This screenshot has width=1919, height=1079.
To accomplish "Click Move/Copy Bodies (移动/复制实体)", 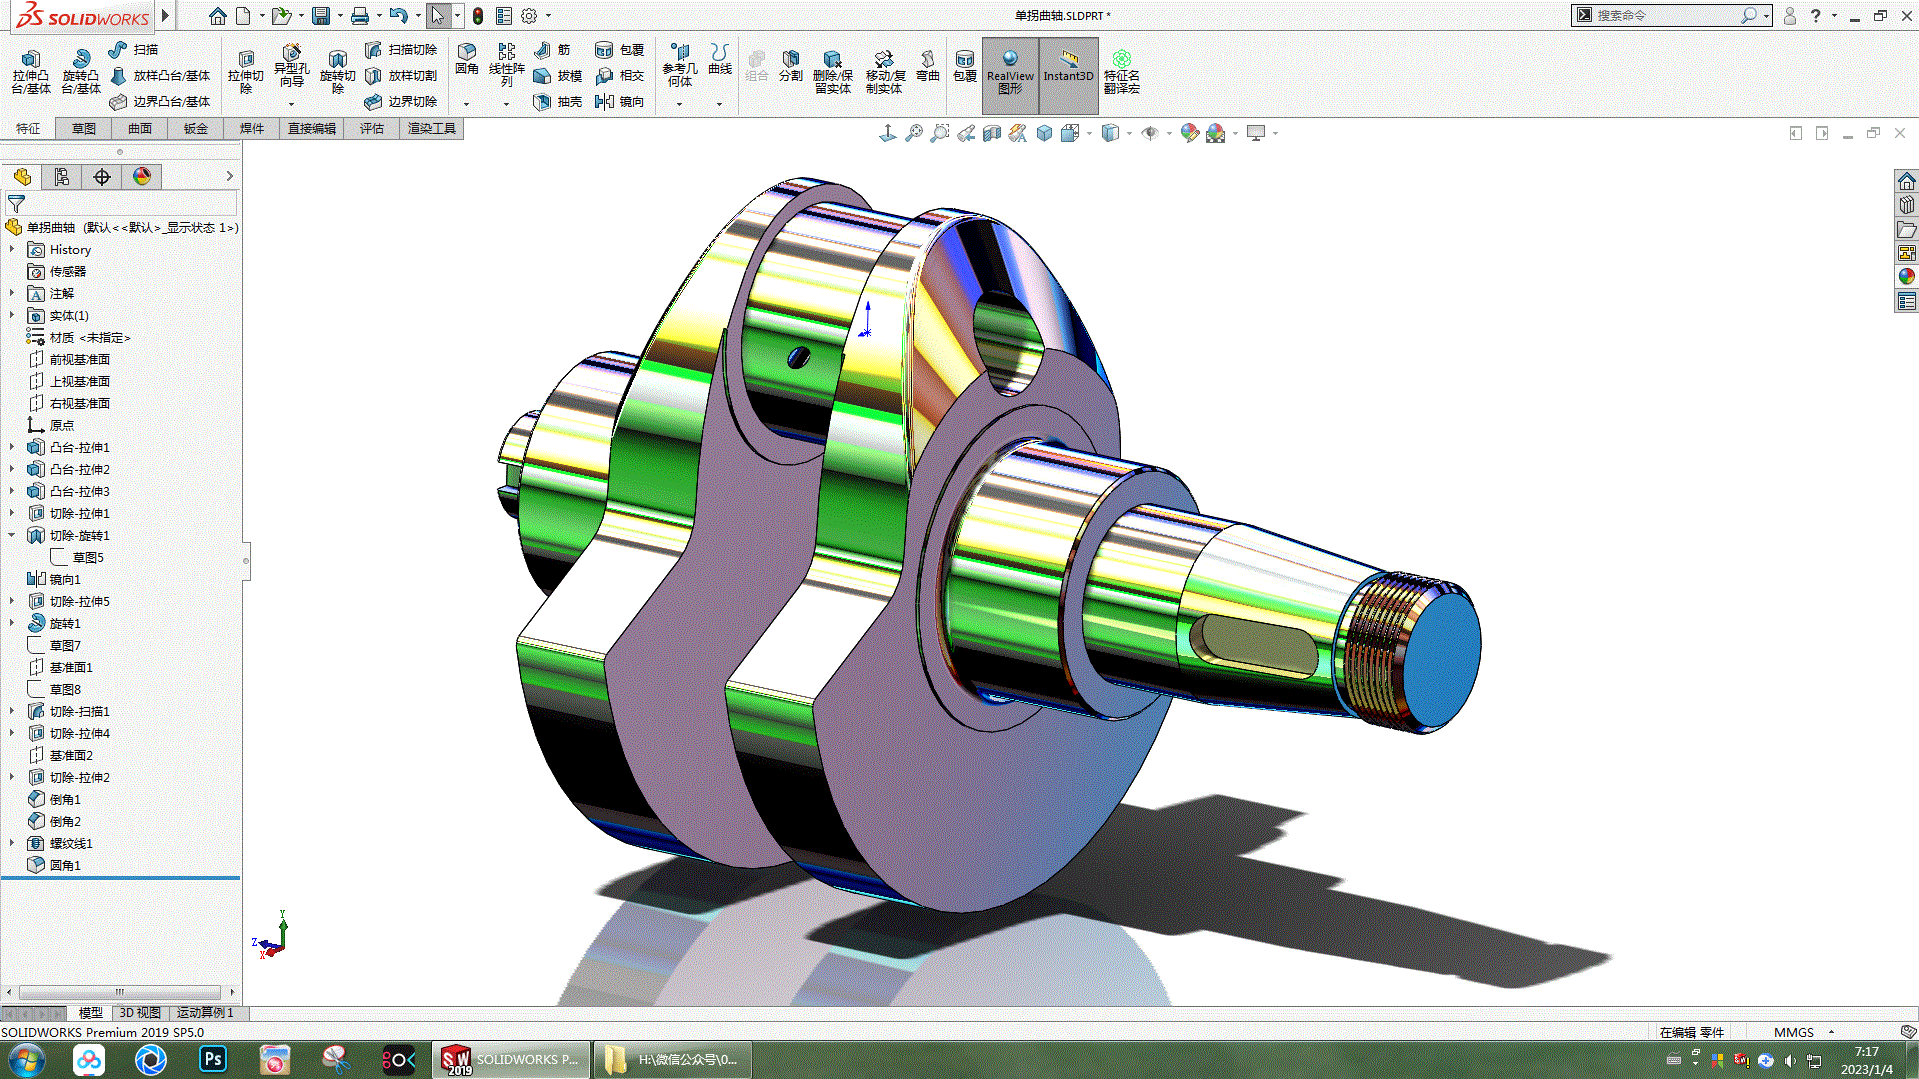I will click(884, 71).
